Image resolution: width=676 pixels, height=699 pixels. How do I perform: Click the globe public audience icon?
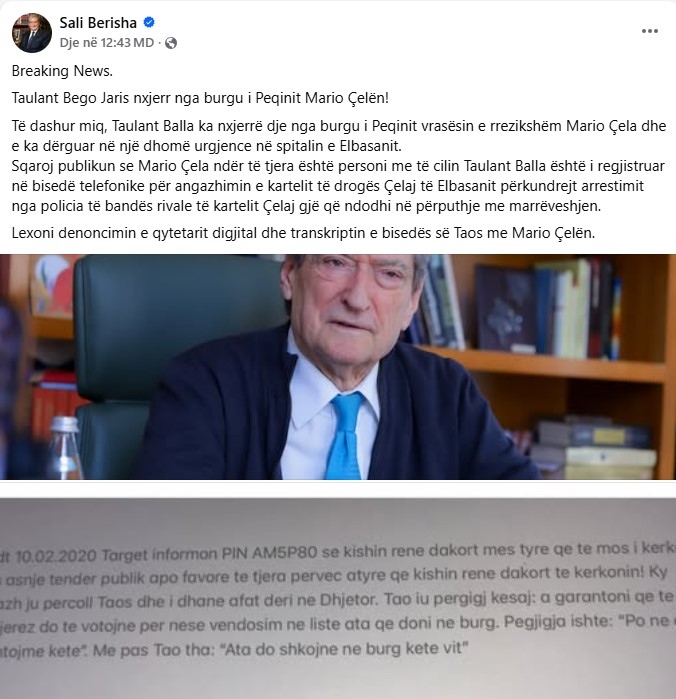point(171,43)
